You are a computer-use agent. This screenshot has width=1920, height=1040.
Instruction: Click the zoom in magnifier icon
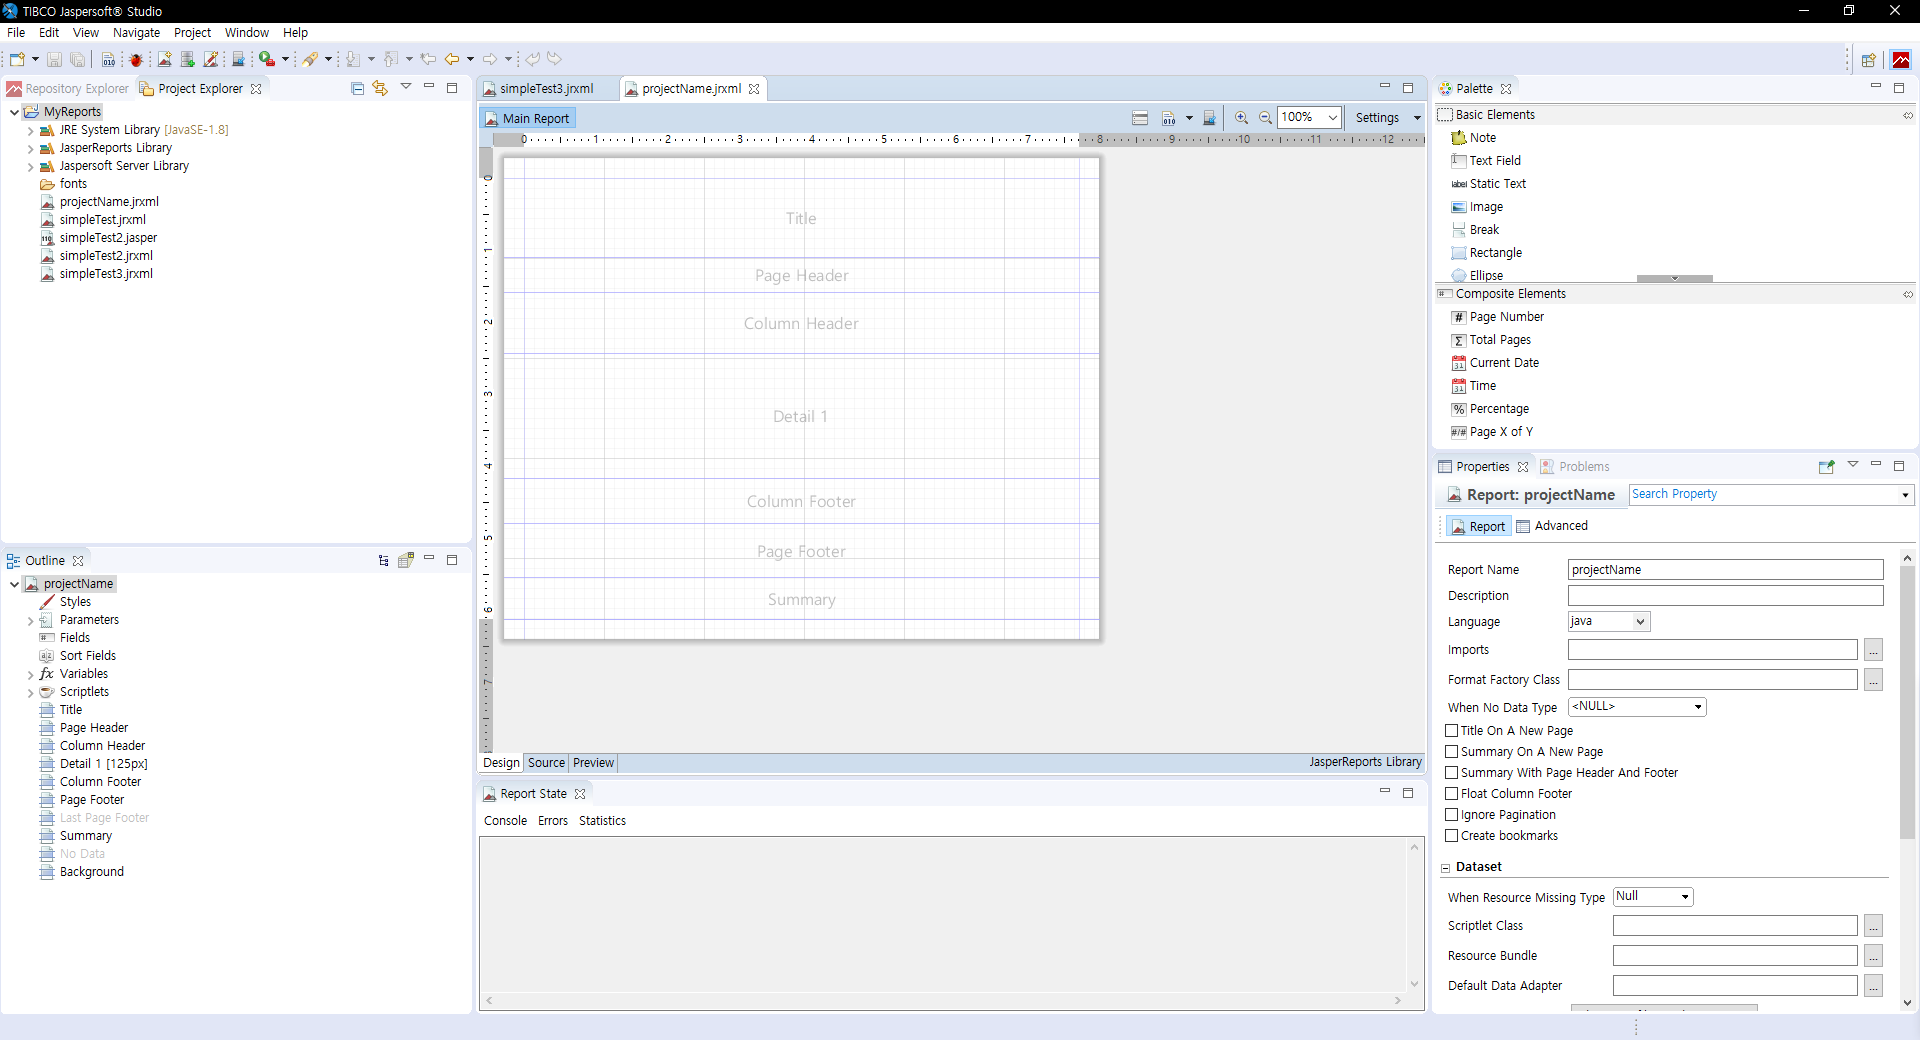coord(1241,118)
